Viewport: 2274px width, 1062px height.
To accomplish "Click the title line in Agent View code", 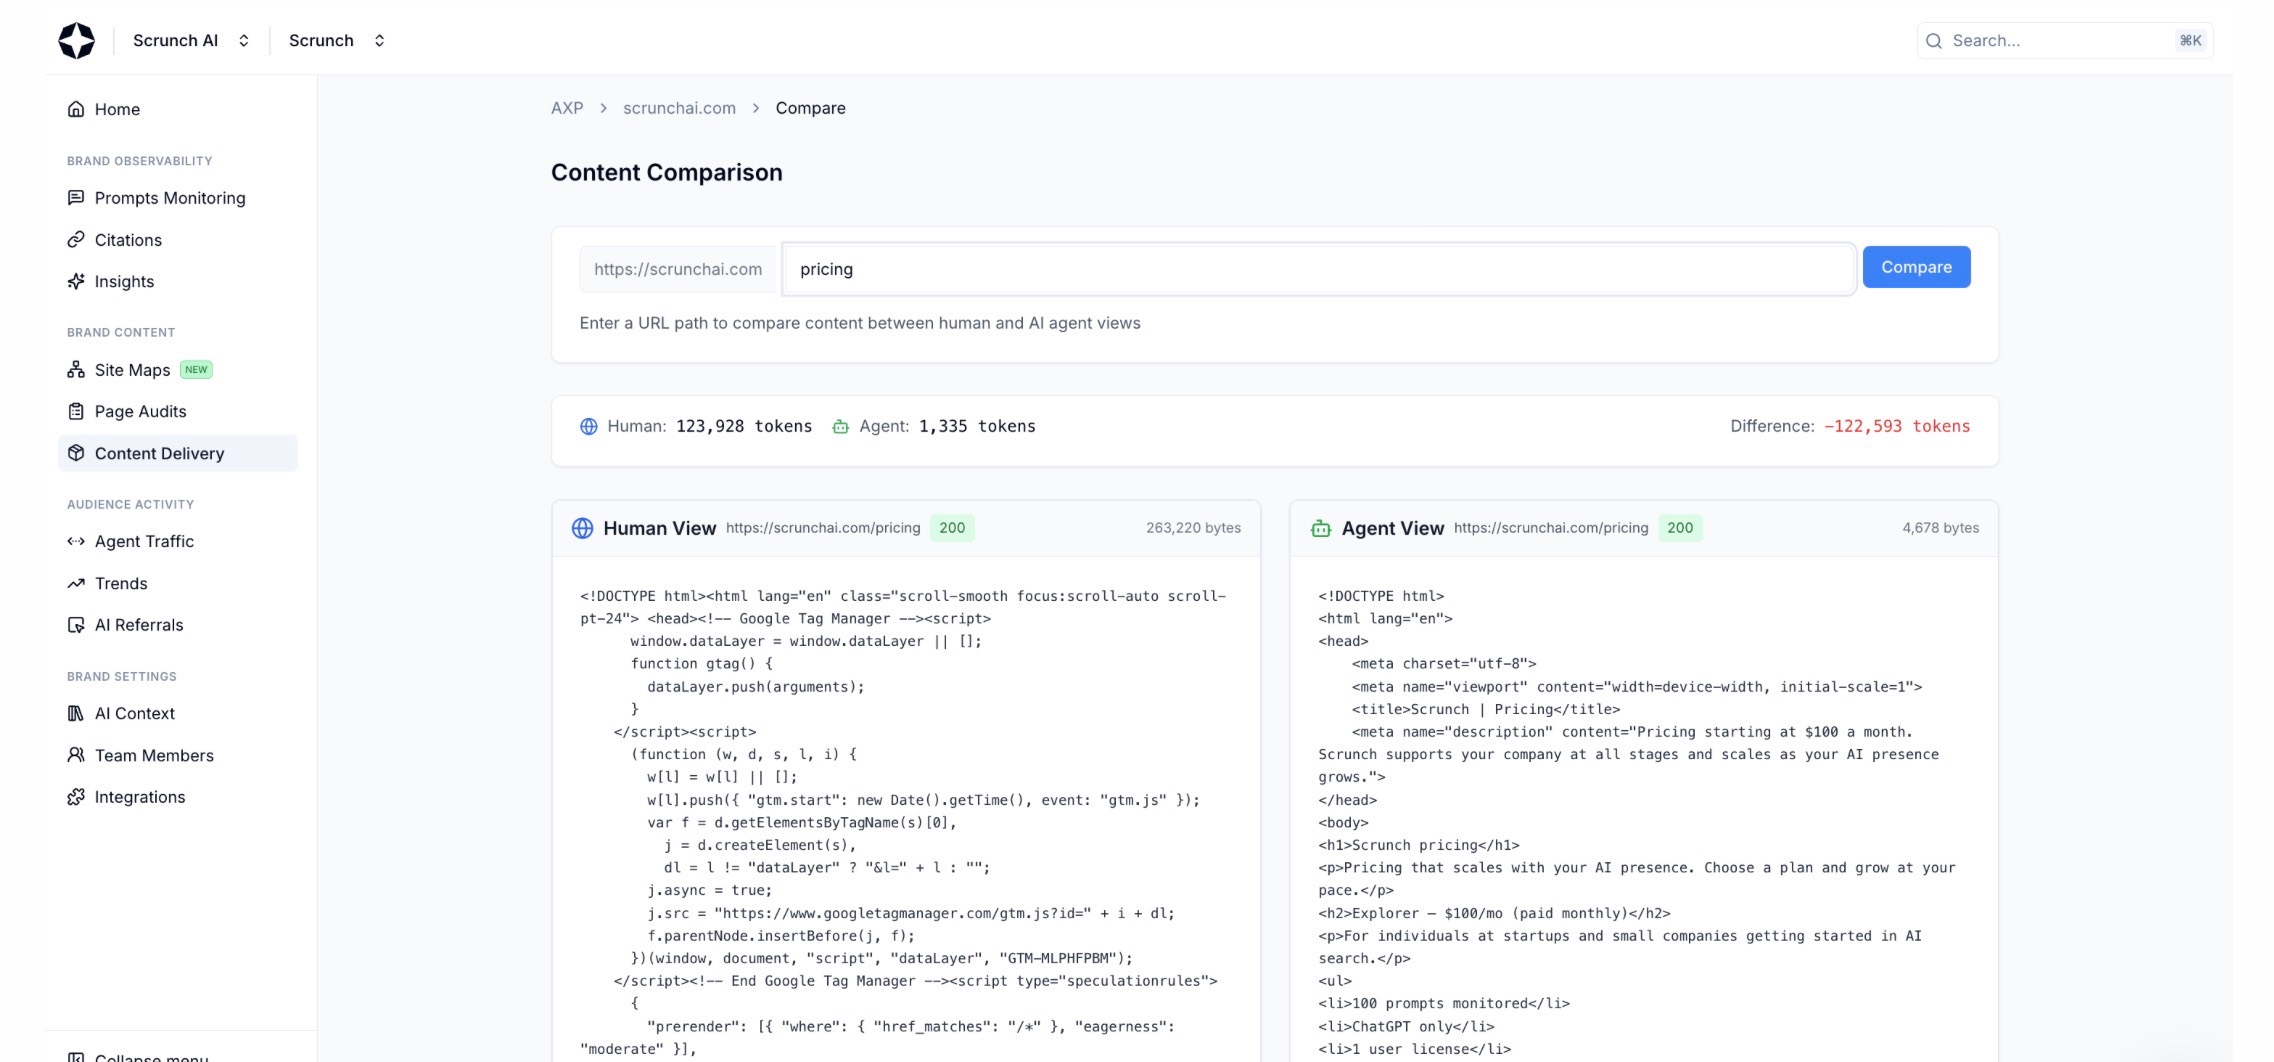I will [x=1485, y=709].
